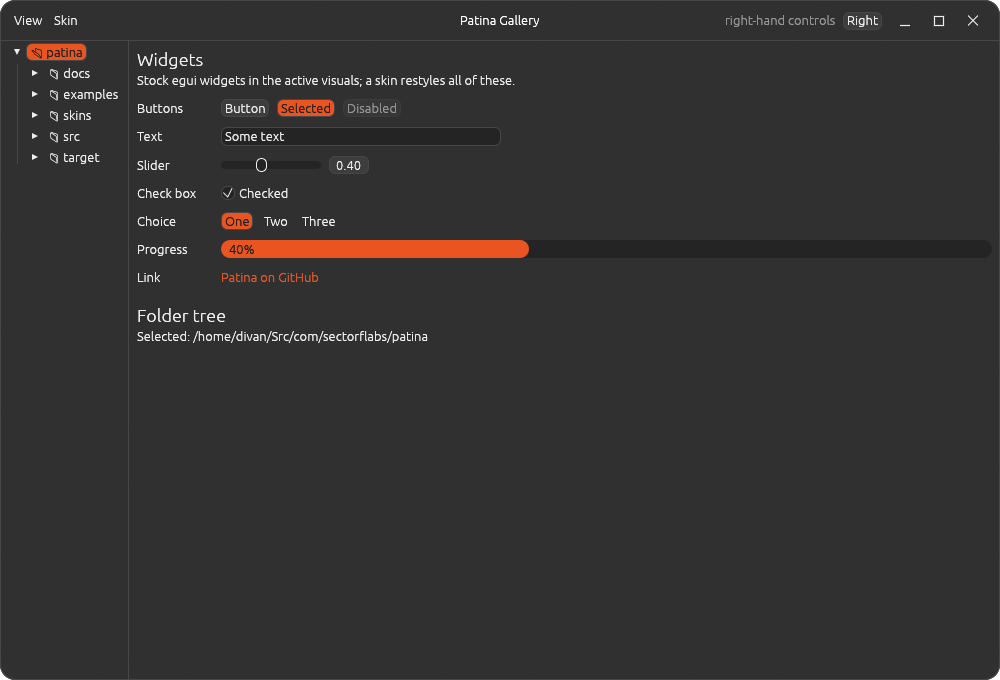Click the folder icon beside docs
The height and width of the screenshot is (680, 1000).
click(54, 74)
